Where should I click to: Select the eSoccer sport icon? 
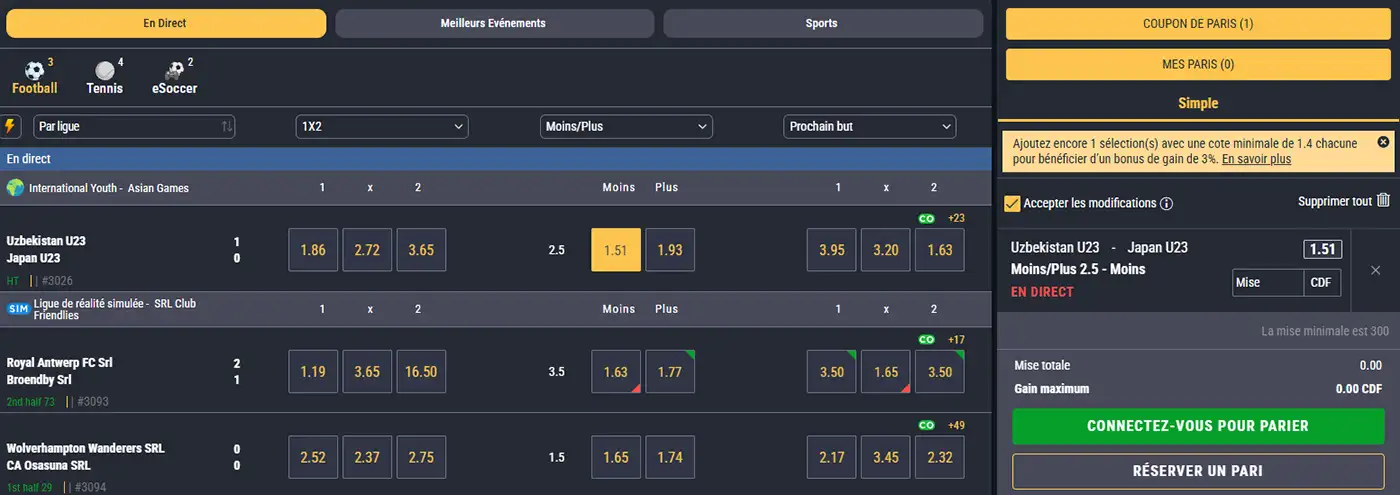tap(174, 71)
